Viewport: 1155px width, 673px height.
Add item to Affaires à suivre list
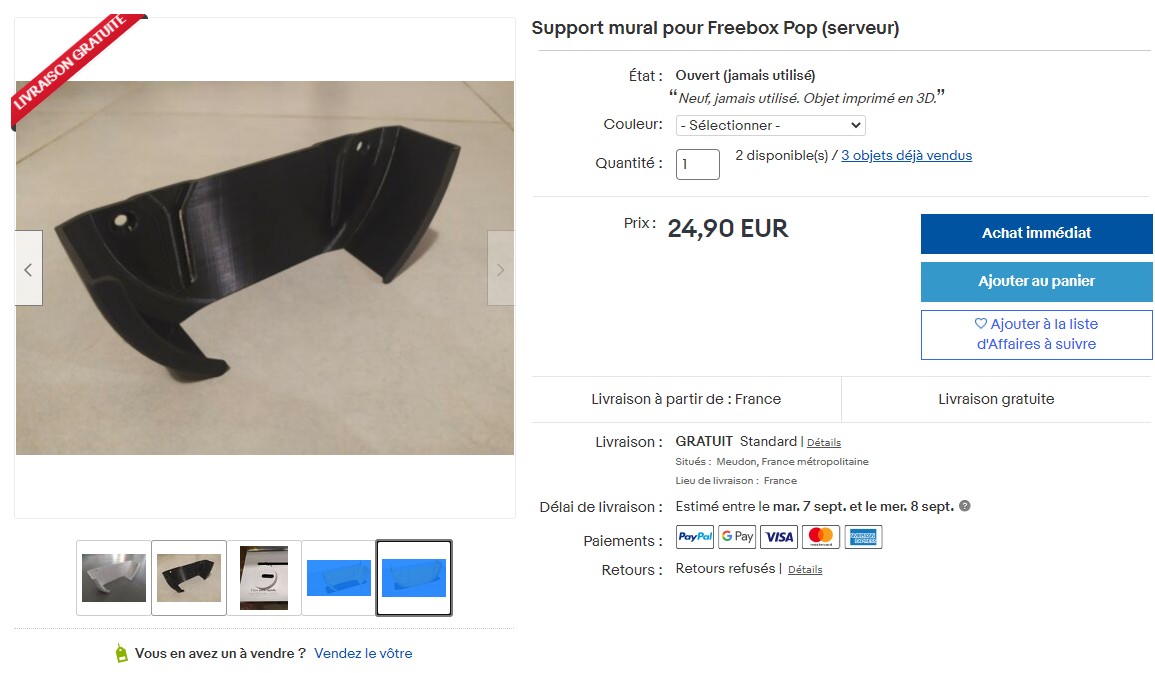(1036, 334)
